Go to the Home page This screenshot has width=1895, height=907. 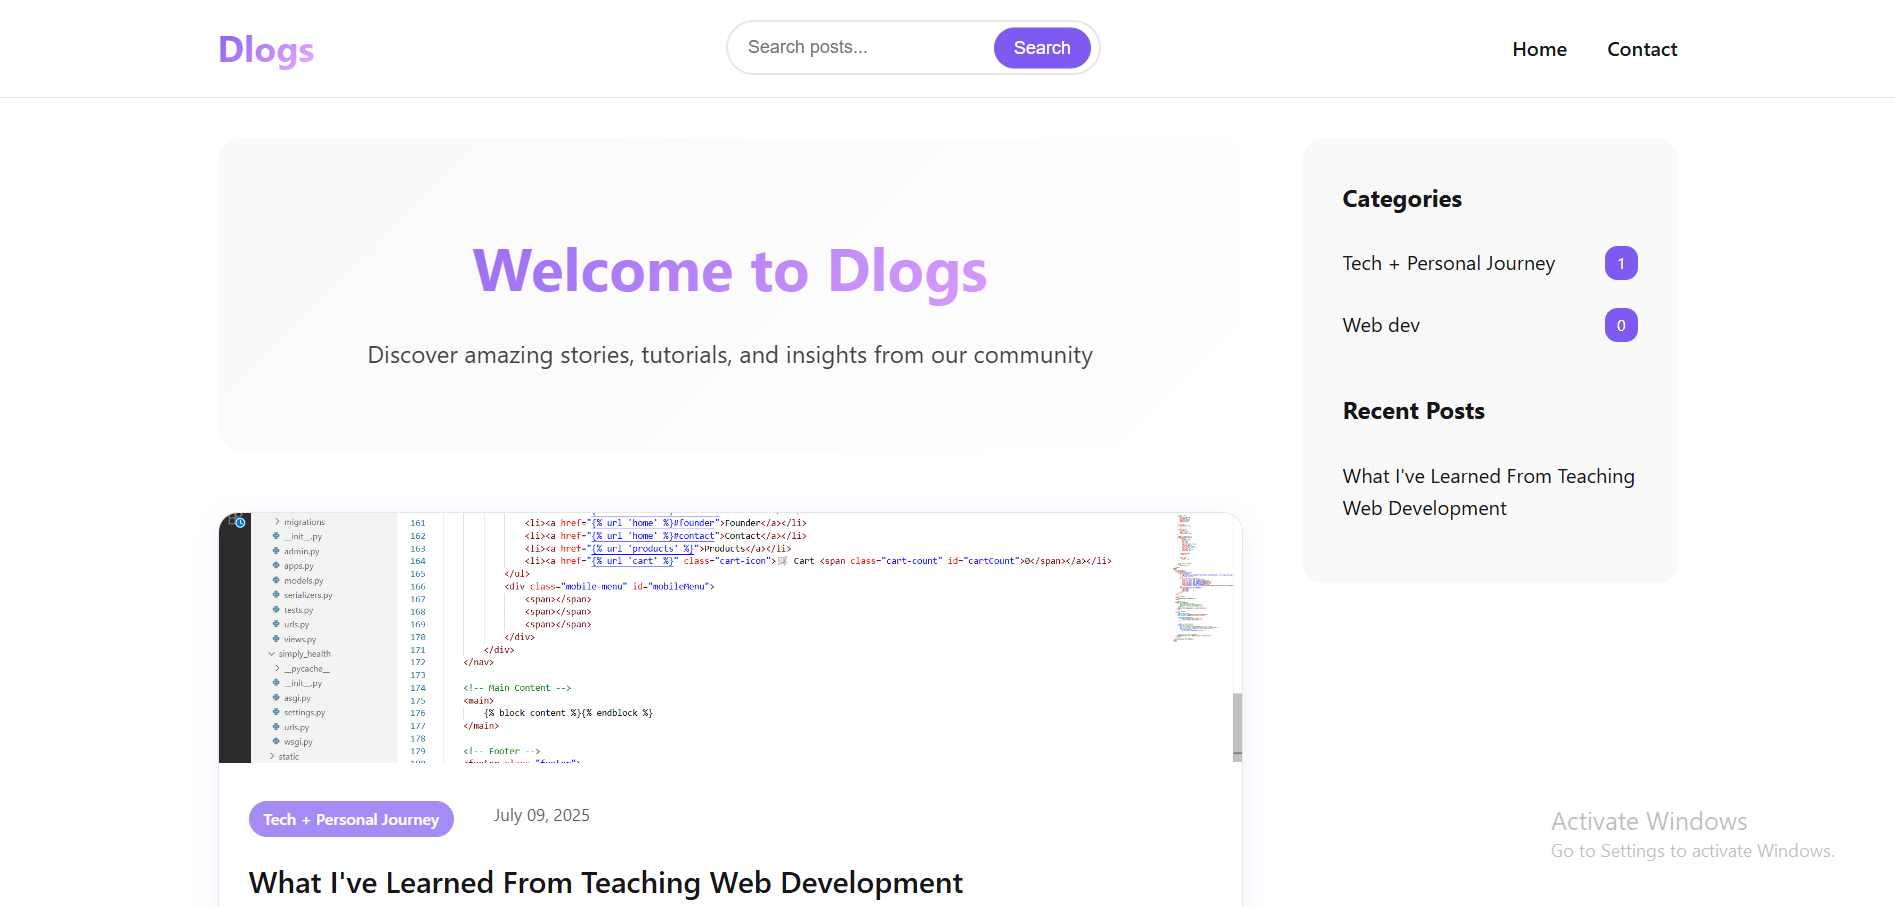coord(1539,49)
